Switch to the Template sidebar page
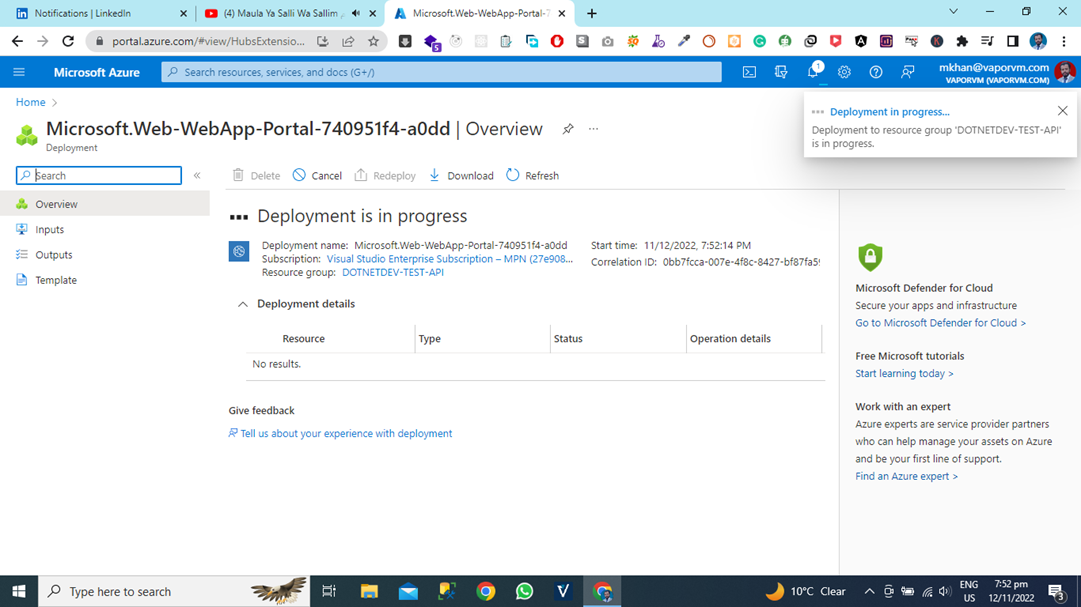1081x607 pixels. 57,280
